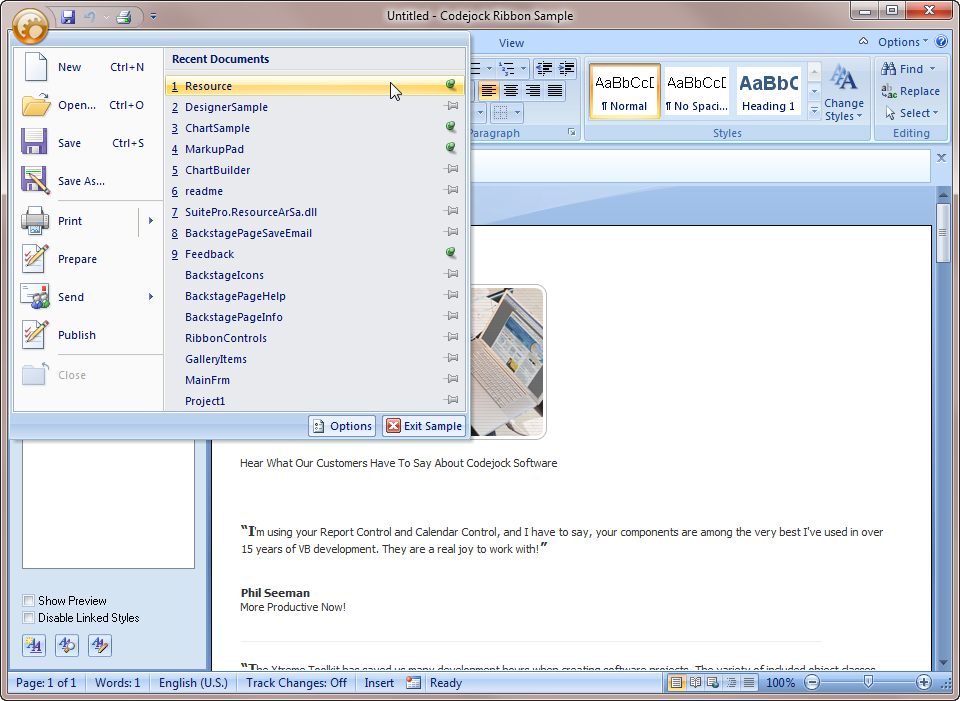Screen dimensions: 960x701
Task: Switch to Draft view icon
Action: pyautogui.click(x=749, y=682)
